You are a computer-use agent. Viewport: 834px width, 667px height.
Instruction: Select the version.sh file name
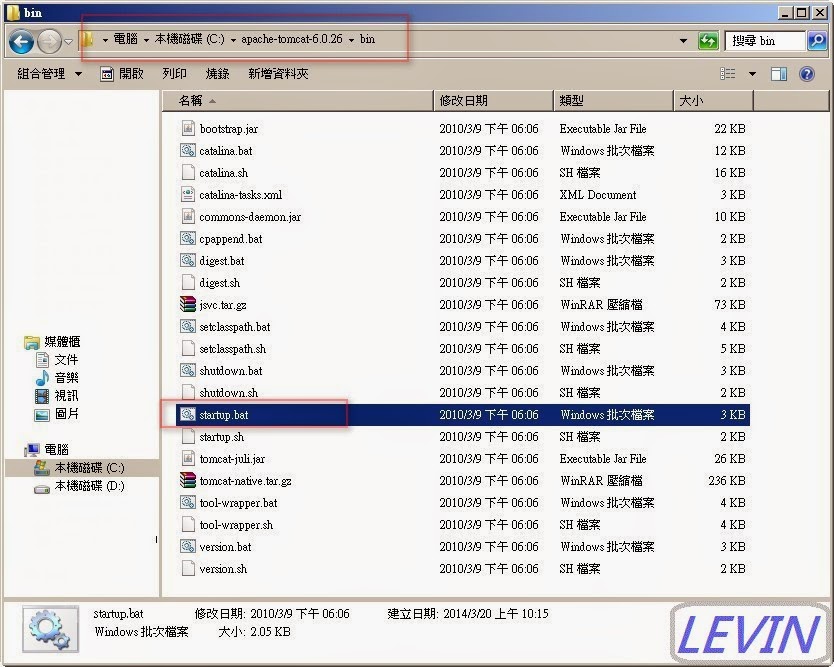pyautogui.click(x=223, y=569)
